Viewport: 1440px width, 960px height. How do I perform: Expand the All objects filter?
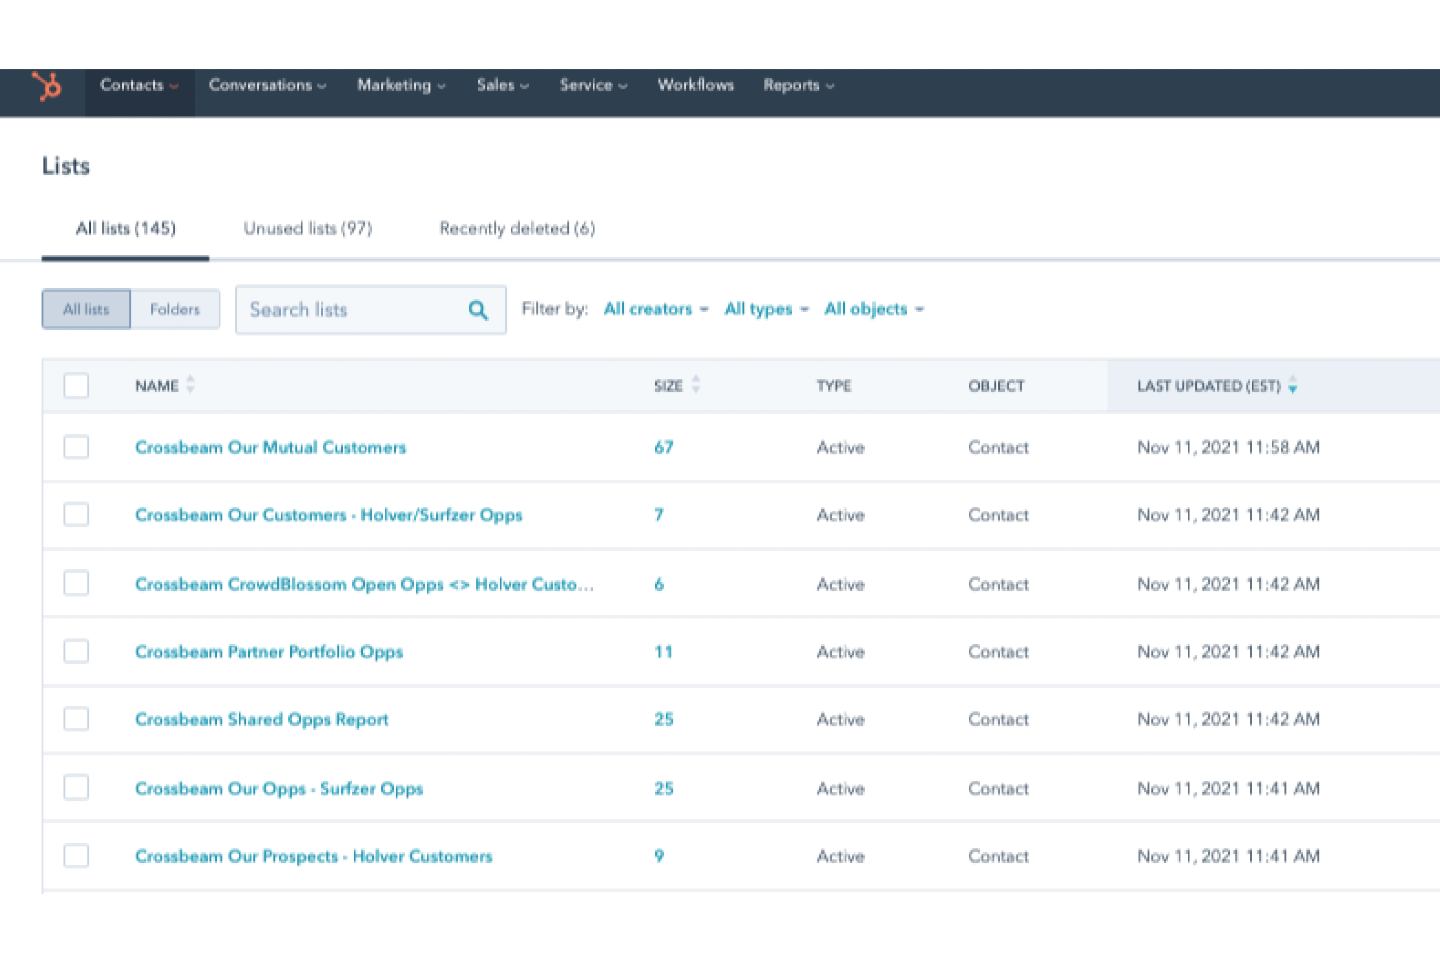(873, 309)
